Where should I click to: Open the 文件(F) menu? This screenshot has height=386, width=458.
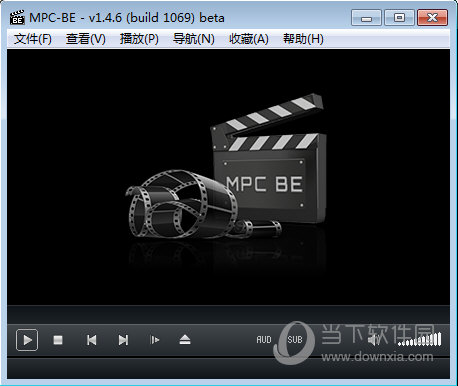coord(33,39)
